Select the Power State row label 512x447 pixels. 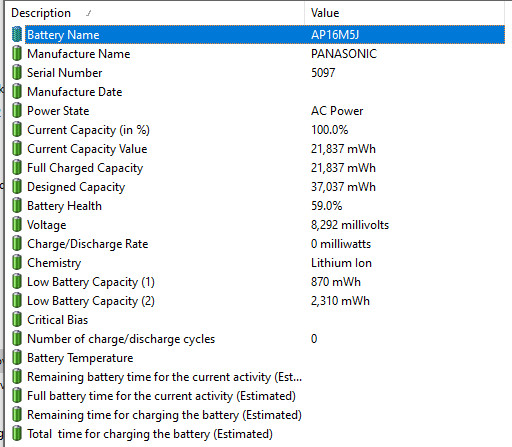tap(58, 111)
